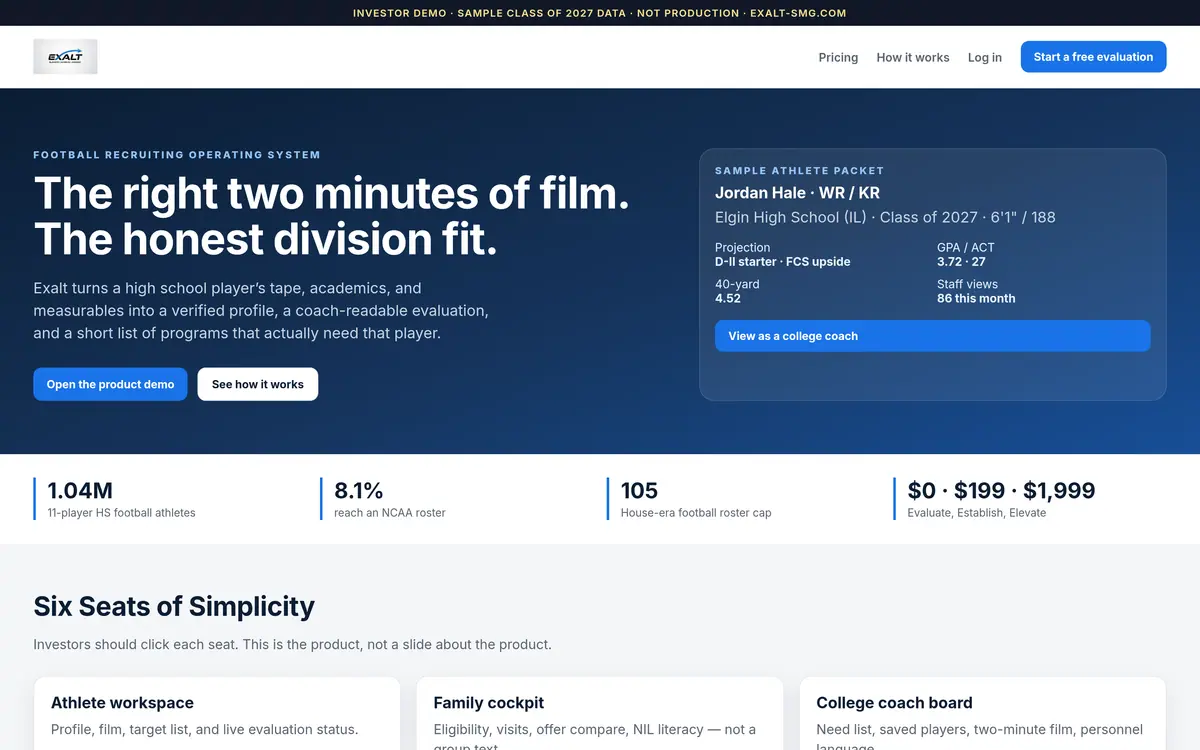1200x750 pixels.
Task: Click Staff views value 86 this month
Action: (x=976, y=298)
